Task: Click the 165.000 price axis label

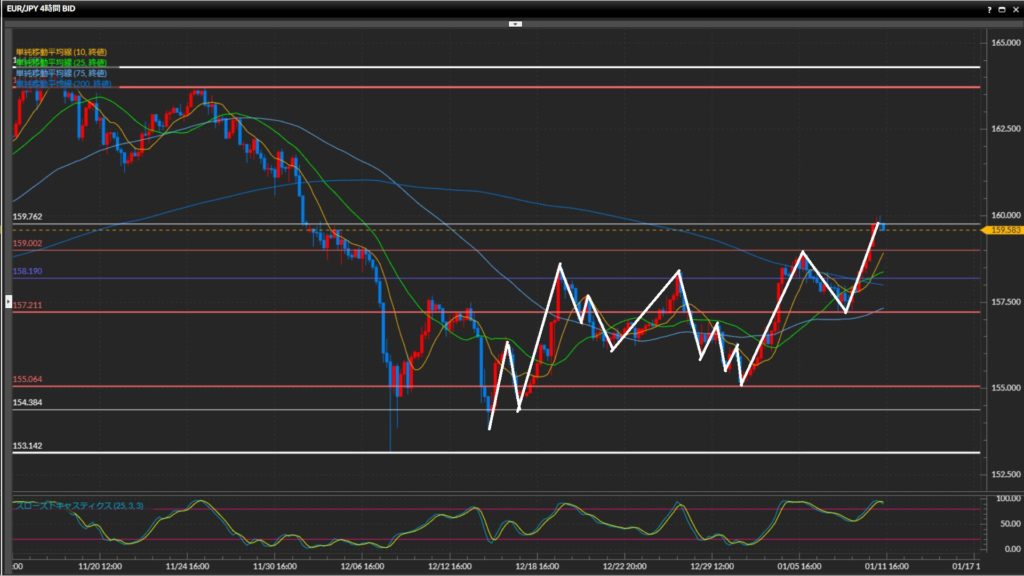Action: [x=1004, y=43]
